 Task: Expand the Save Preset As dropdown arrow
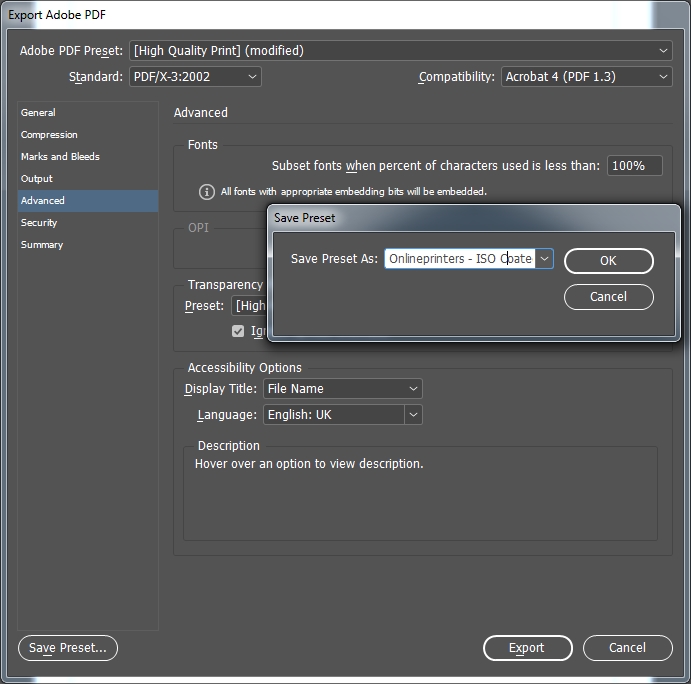pyautogui.click(x=544, y=259)
